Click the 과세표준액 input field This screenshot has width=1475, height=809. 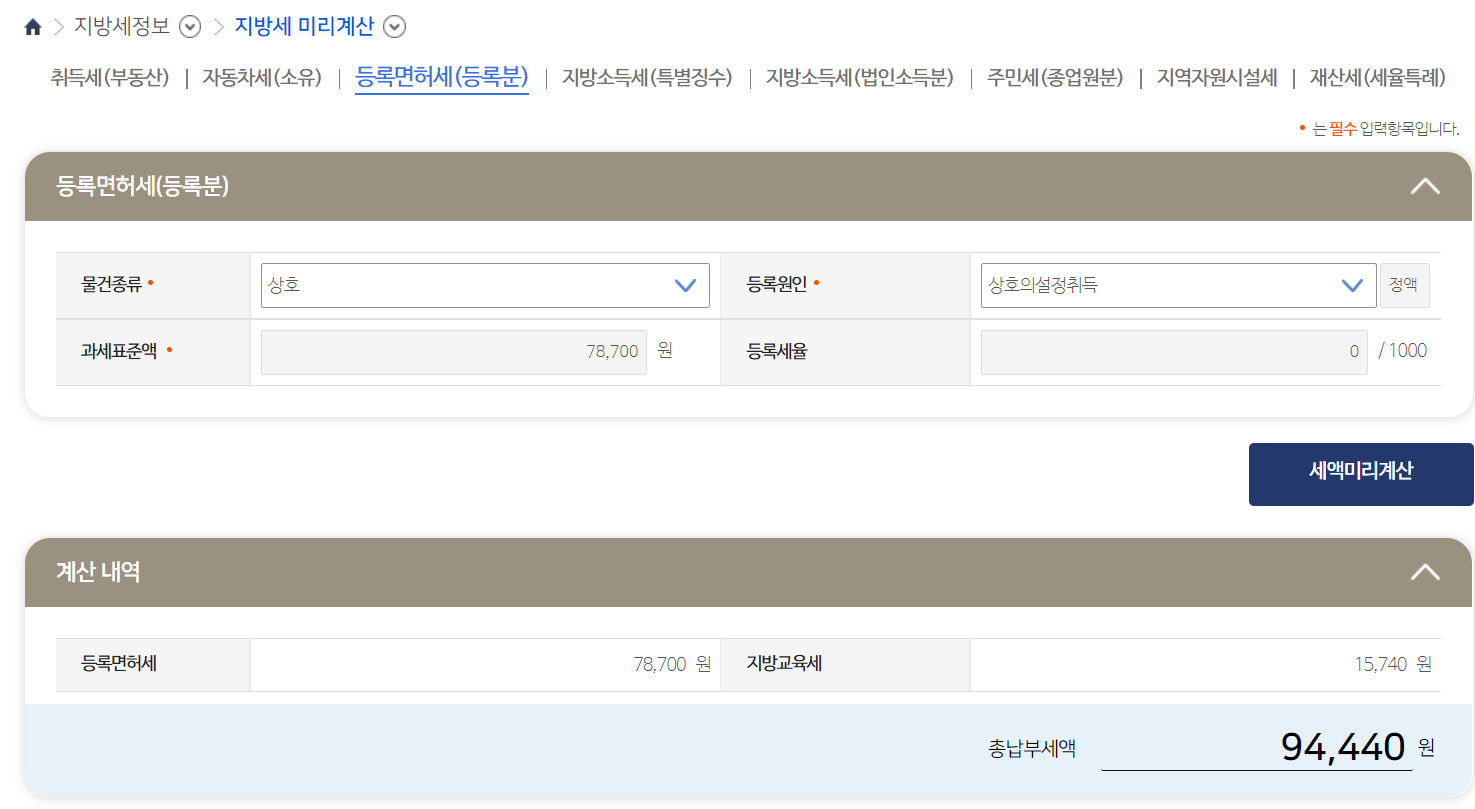[x=453, y=352]
